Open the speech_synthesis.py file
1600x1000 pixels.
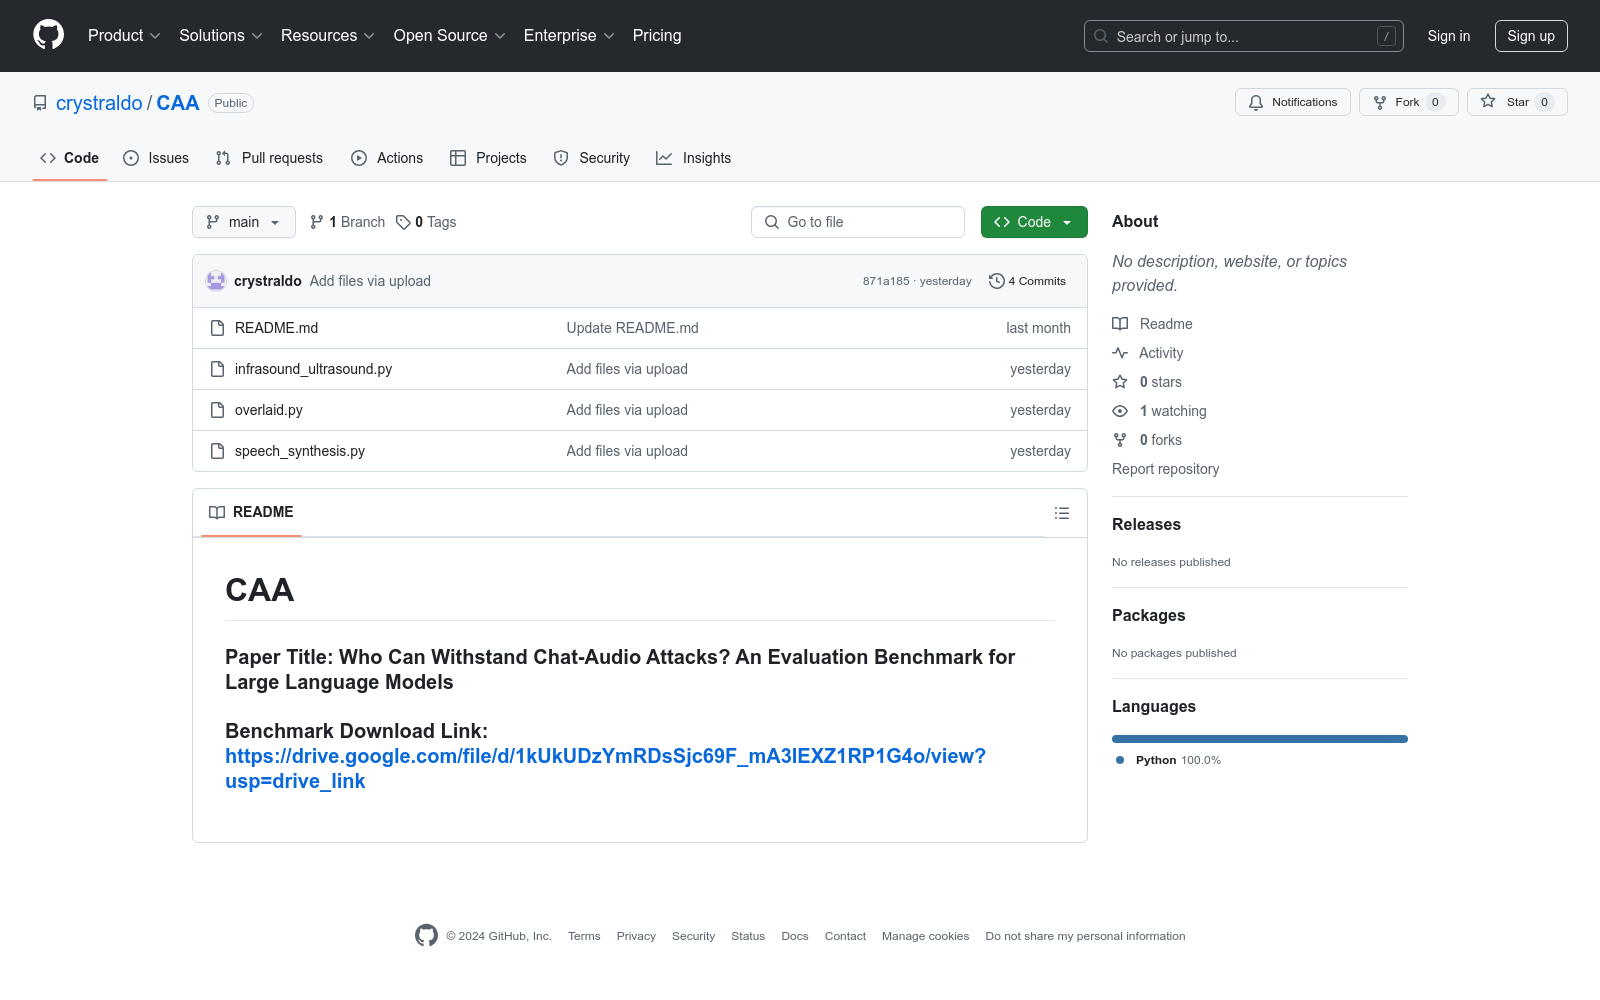coord(300,451)
